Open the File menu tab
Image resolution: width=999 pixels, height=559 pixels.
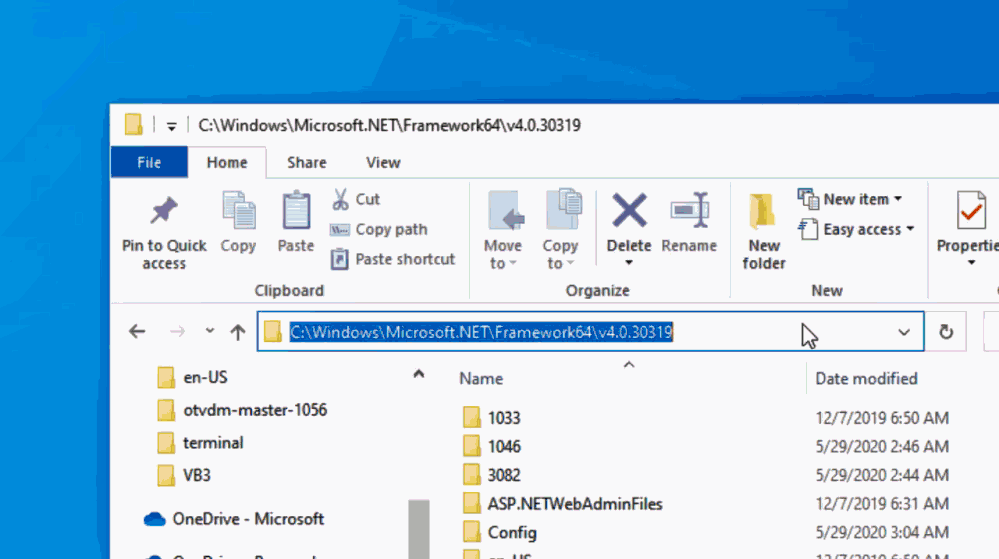point(149,163)
